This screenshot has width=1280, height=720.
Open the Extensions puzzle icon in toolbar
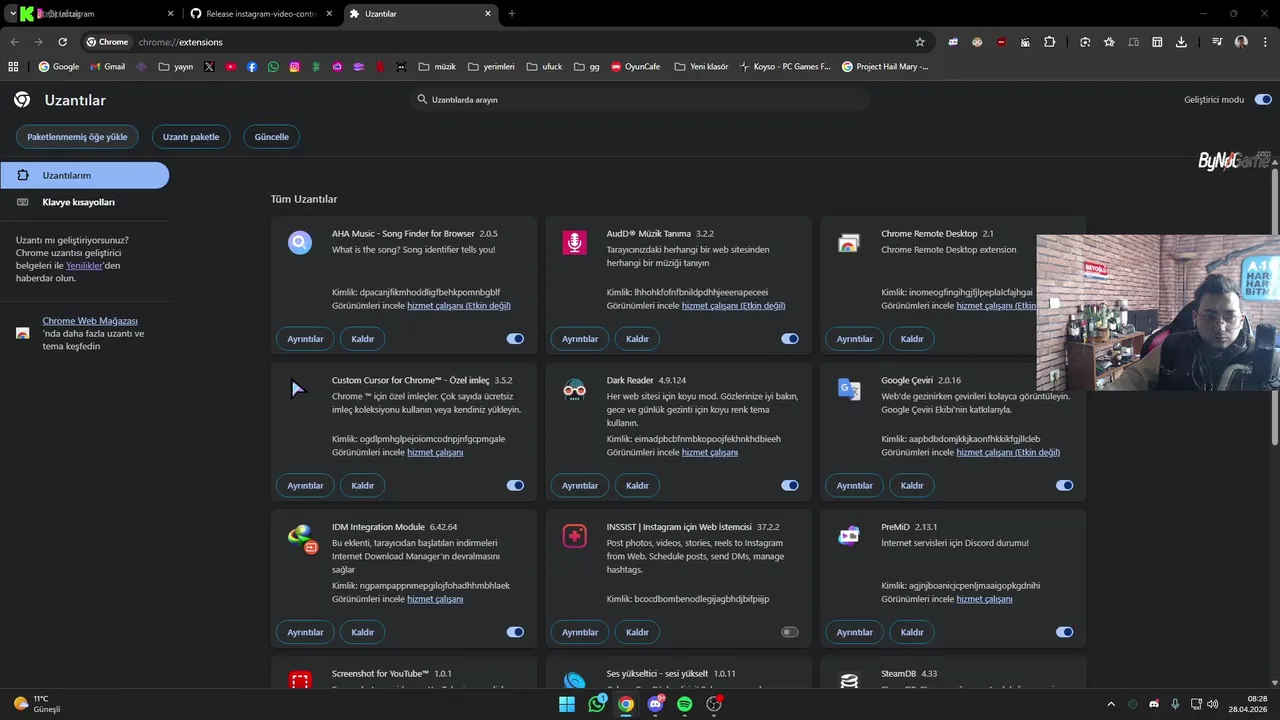point(1049,42)
